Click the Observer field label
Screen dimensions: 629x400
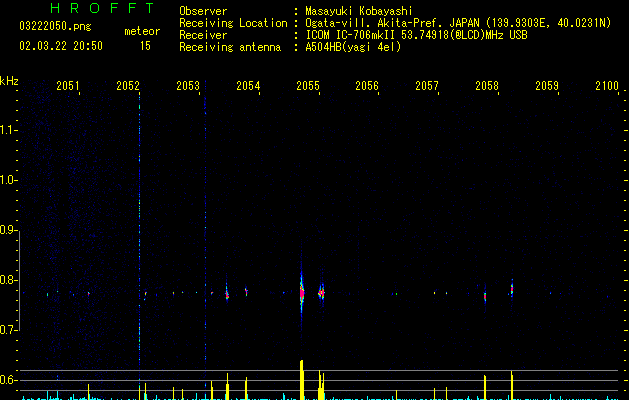(x=203, y=11)
